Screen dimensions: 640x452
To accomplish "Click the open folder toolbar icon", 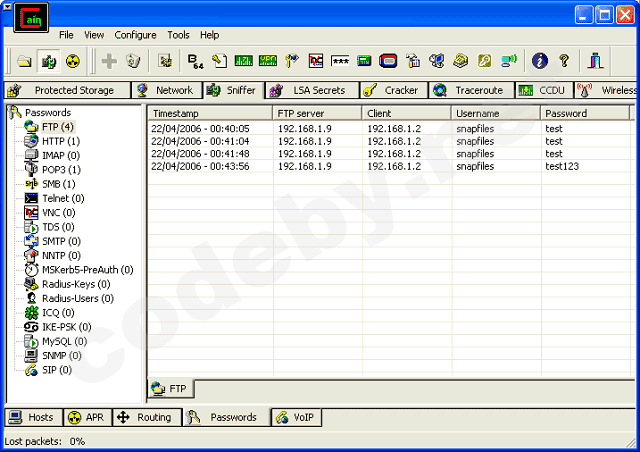I will click(x=25, y=61).
